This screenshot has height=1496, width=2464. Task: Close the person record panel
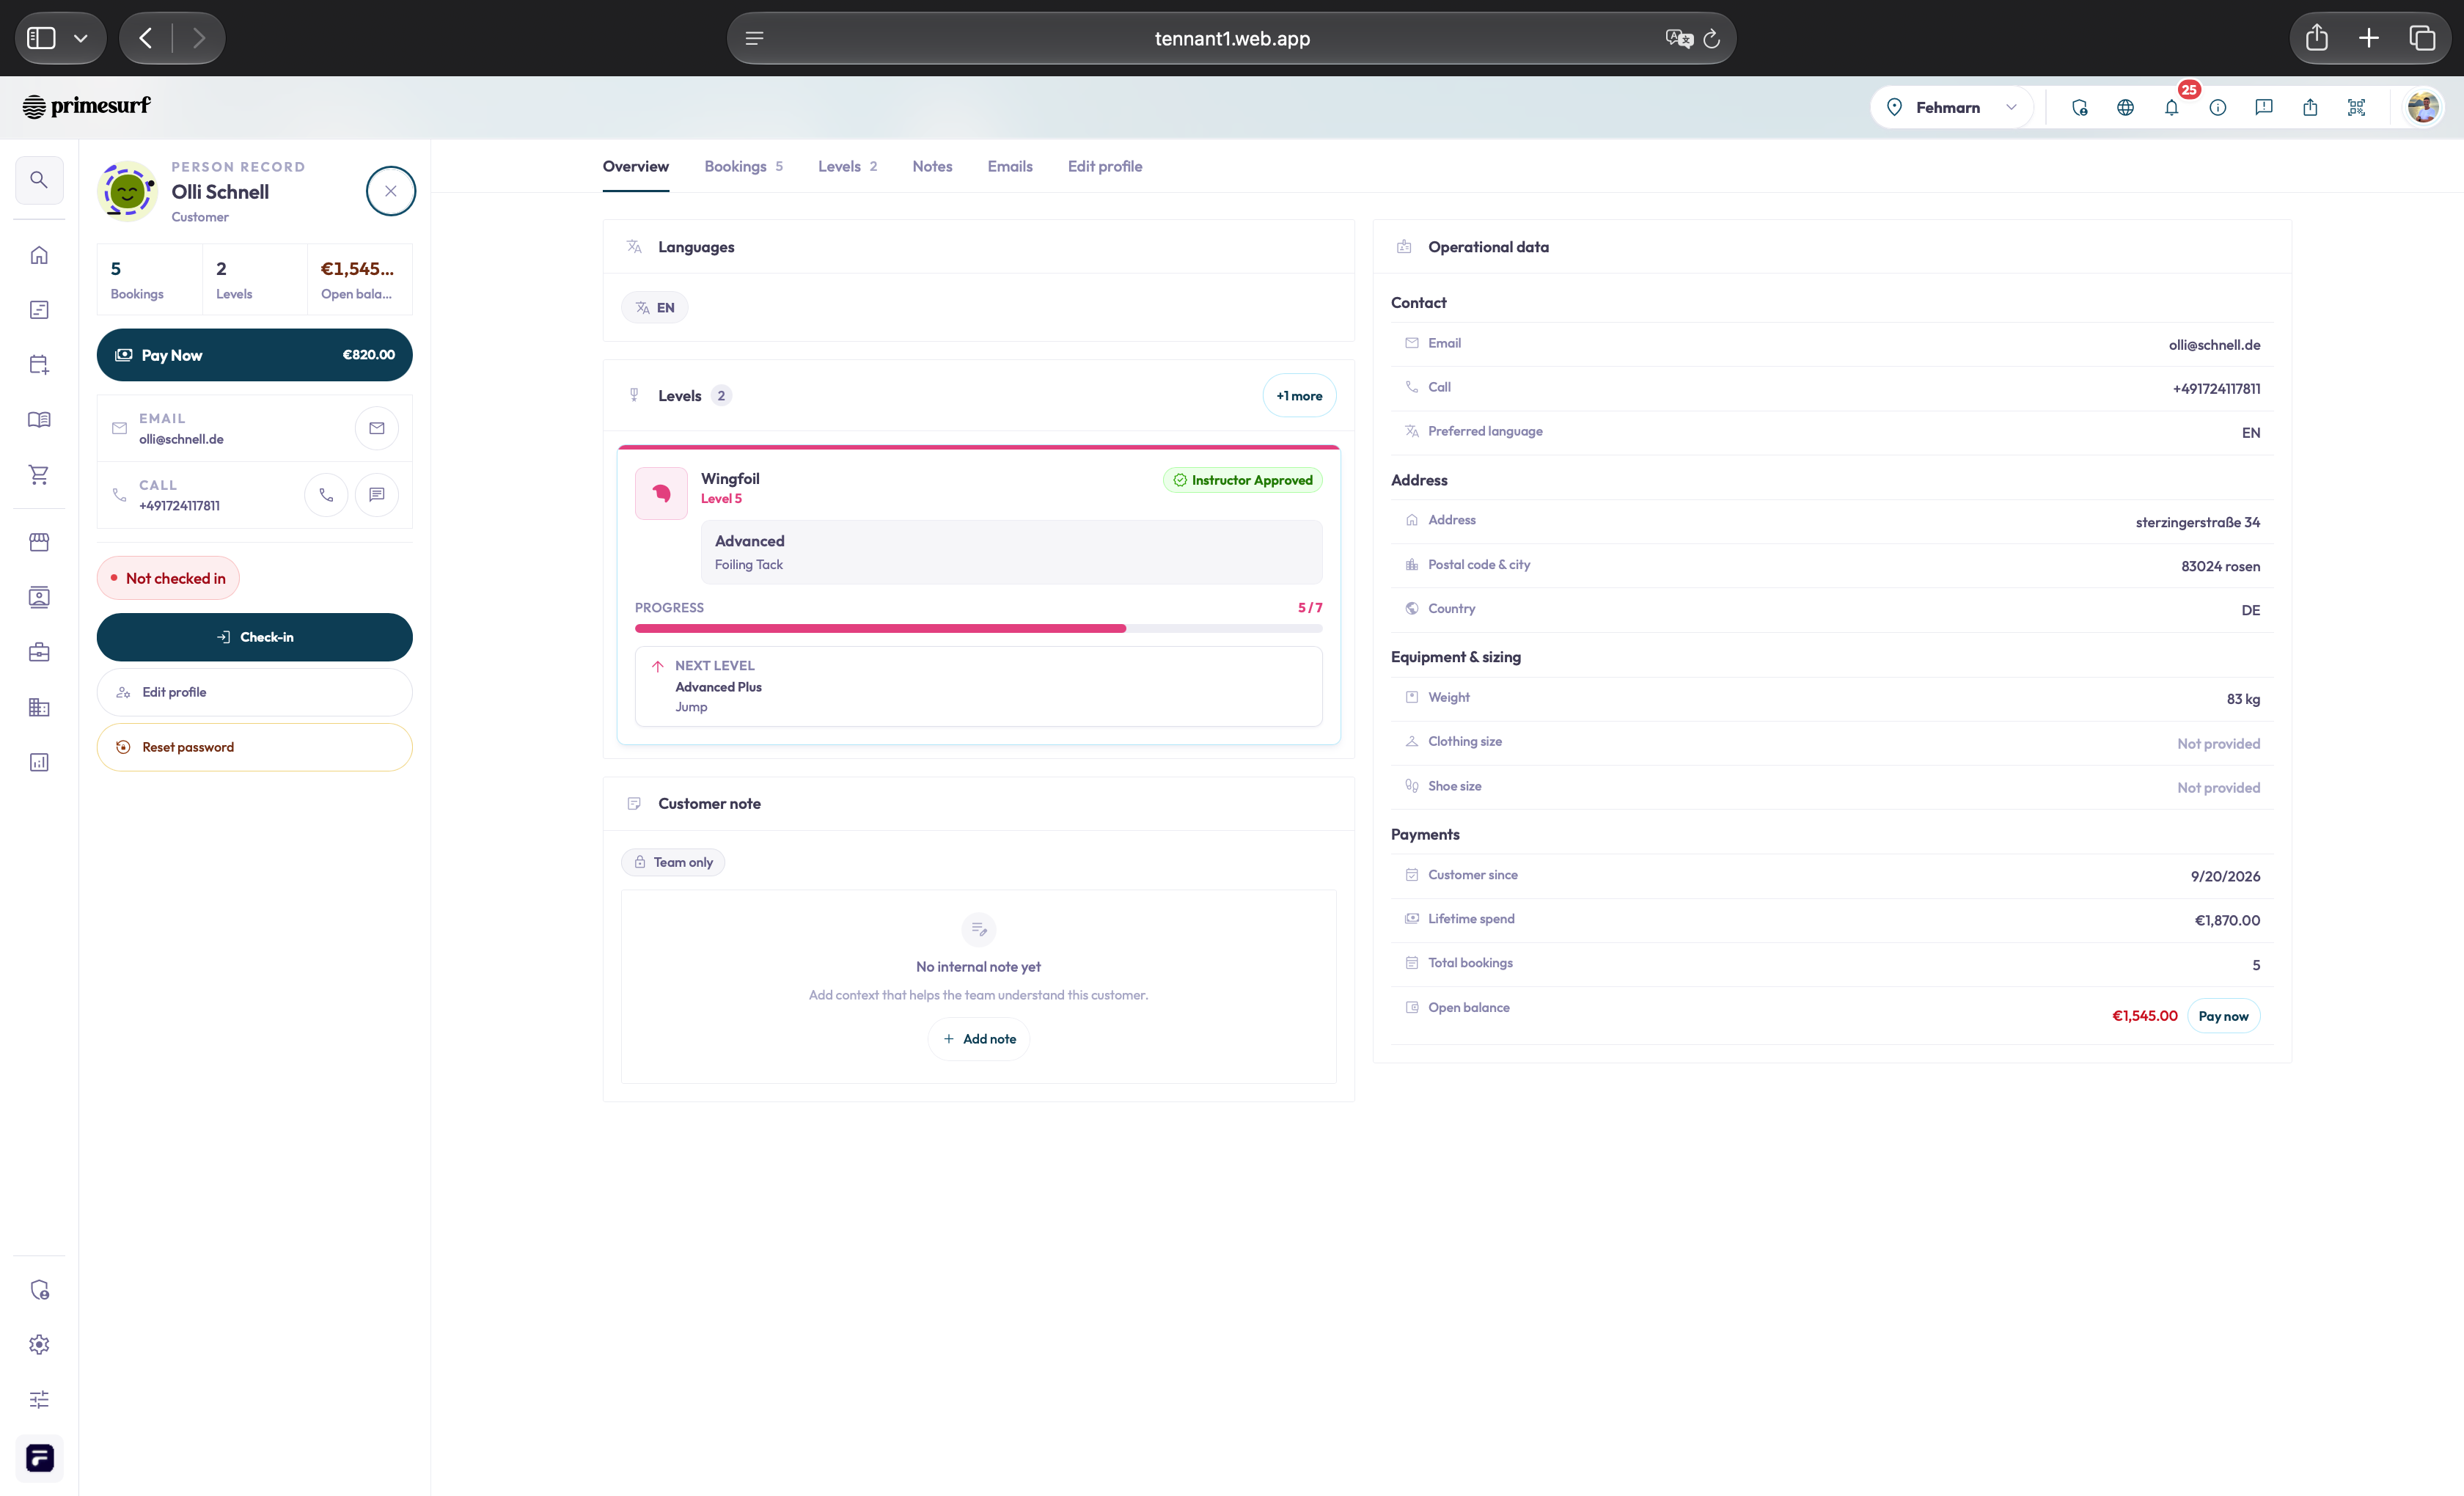[x=391, y=191]
